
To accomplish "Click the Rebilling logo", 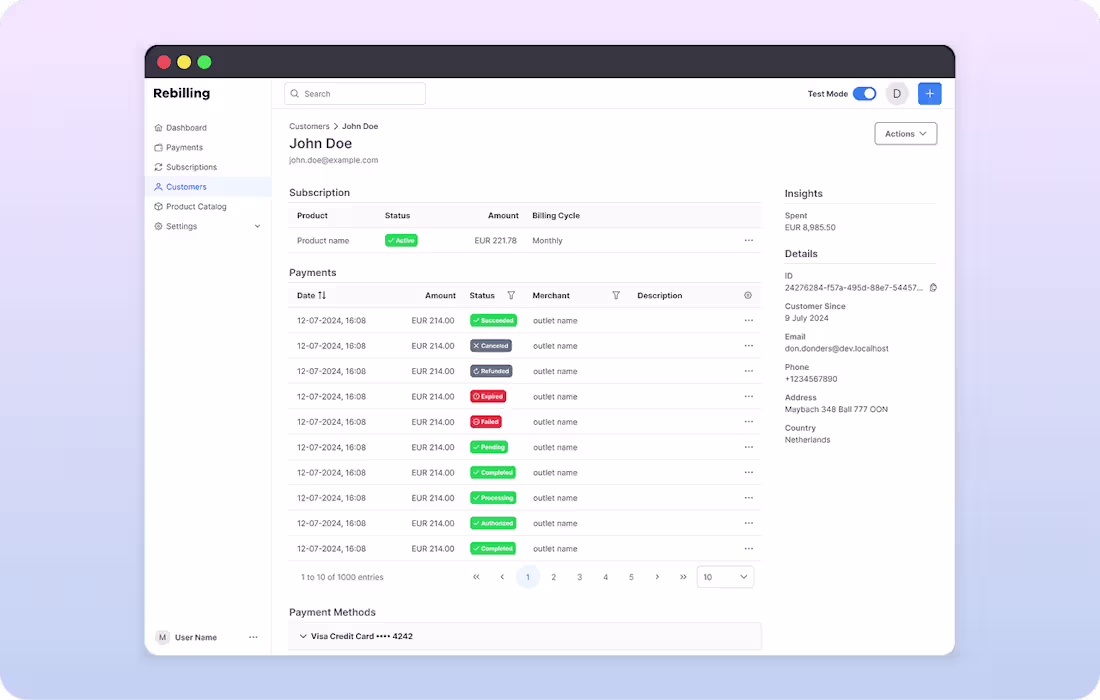I will point(182,93).
